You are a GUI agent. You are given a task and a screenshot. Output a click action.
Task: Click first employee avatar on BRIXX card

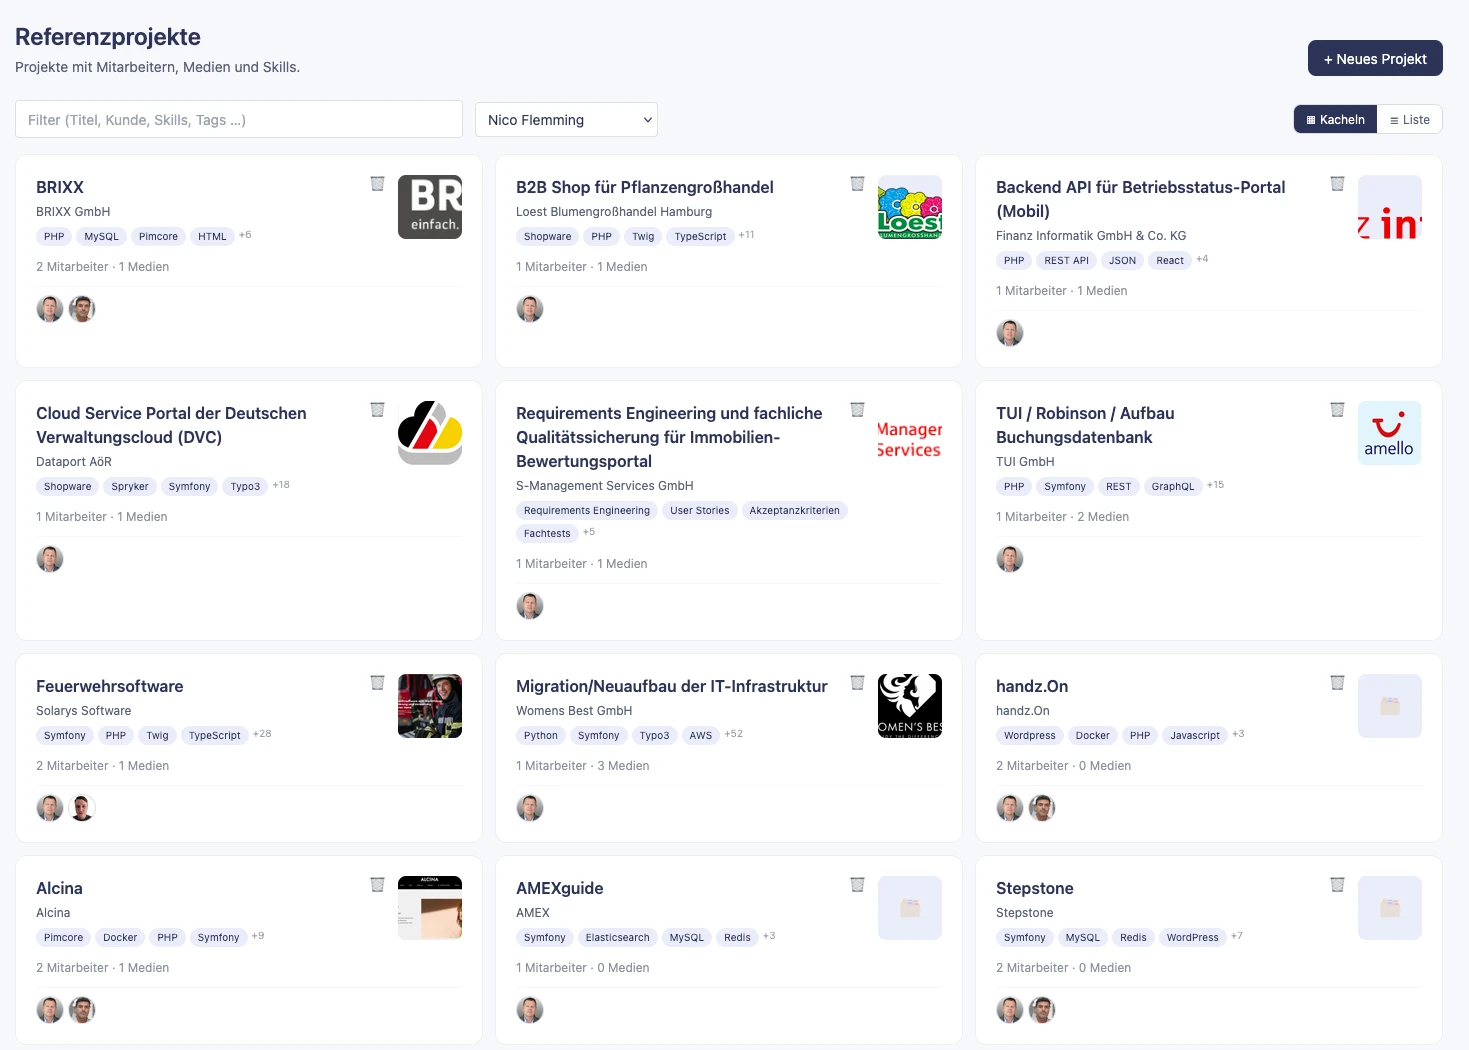point(50,309)
